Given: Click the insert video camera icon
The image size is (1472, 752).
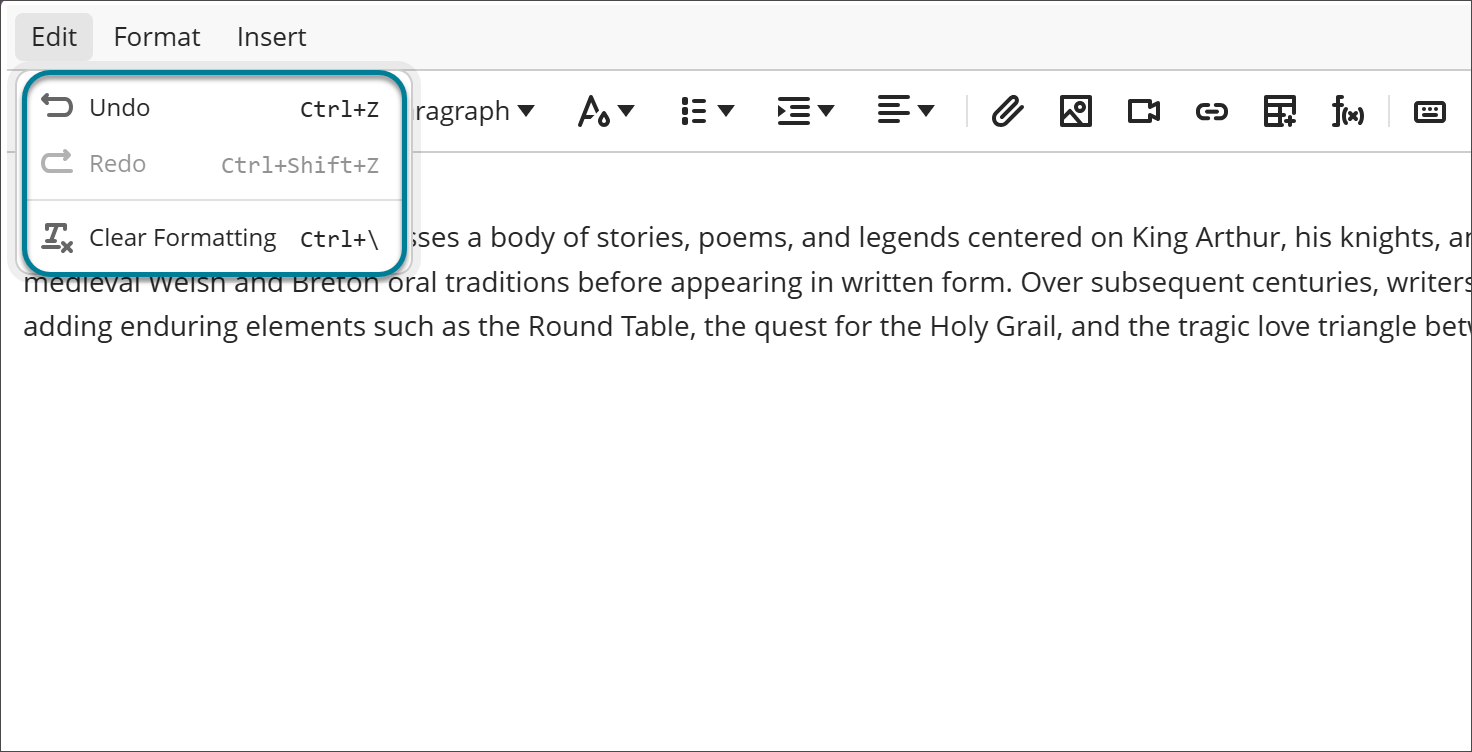Looking at the screenshot, I should pyautogui.click(x=1144, y=111).
